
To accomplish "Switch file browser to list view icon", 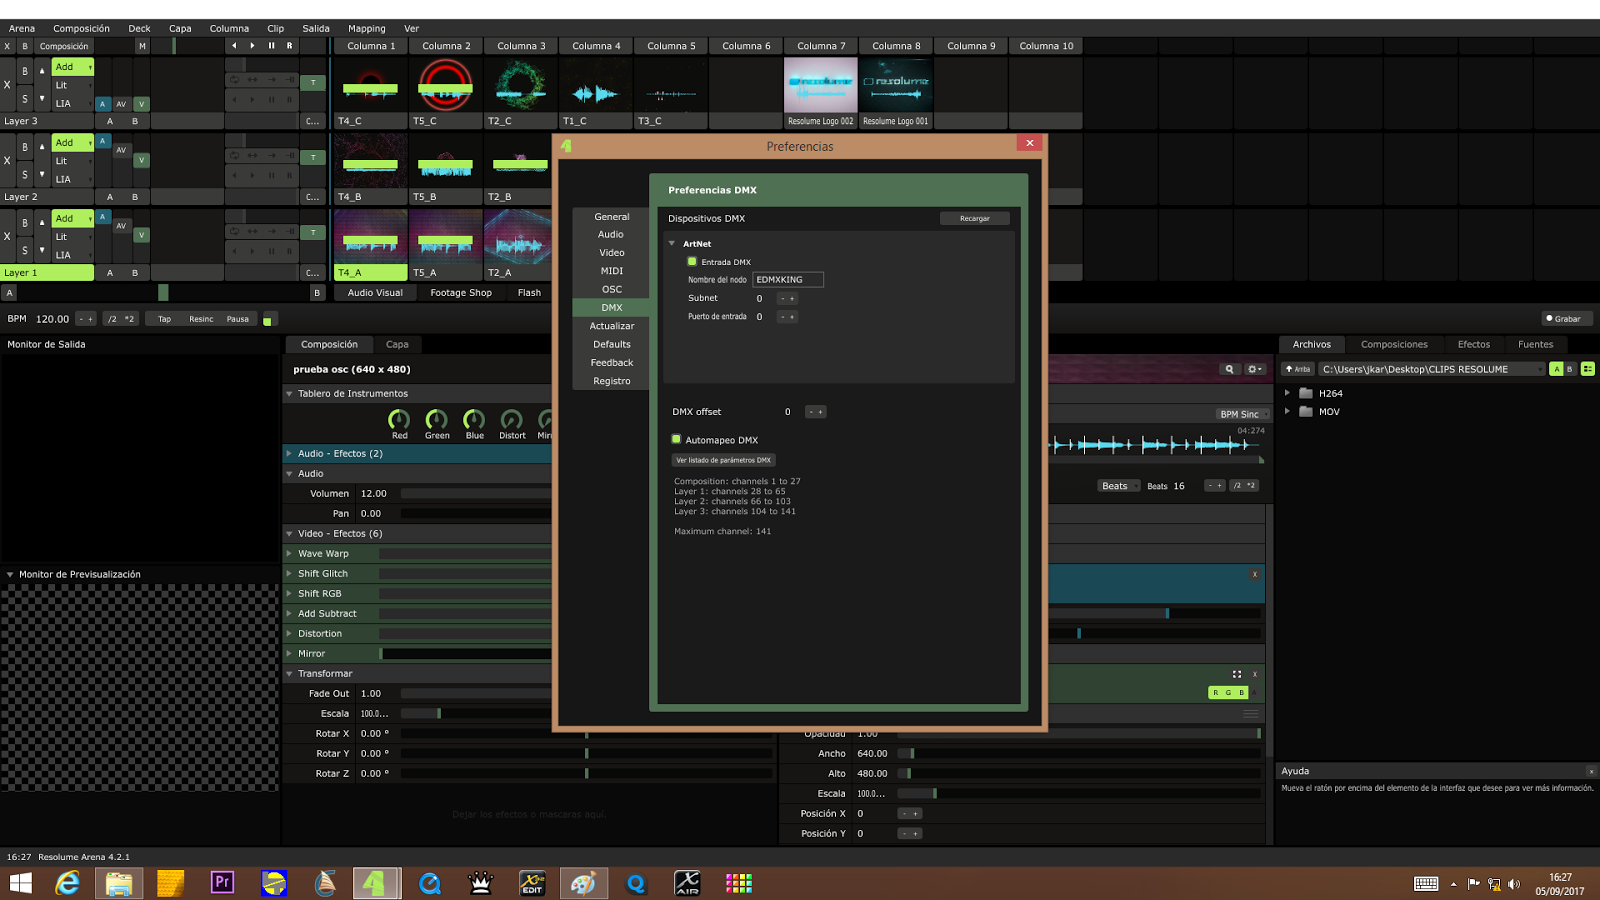I will click(x=1588, y=369).
